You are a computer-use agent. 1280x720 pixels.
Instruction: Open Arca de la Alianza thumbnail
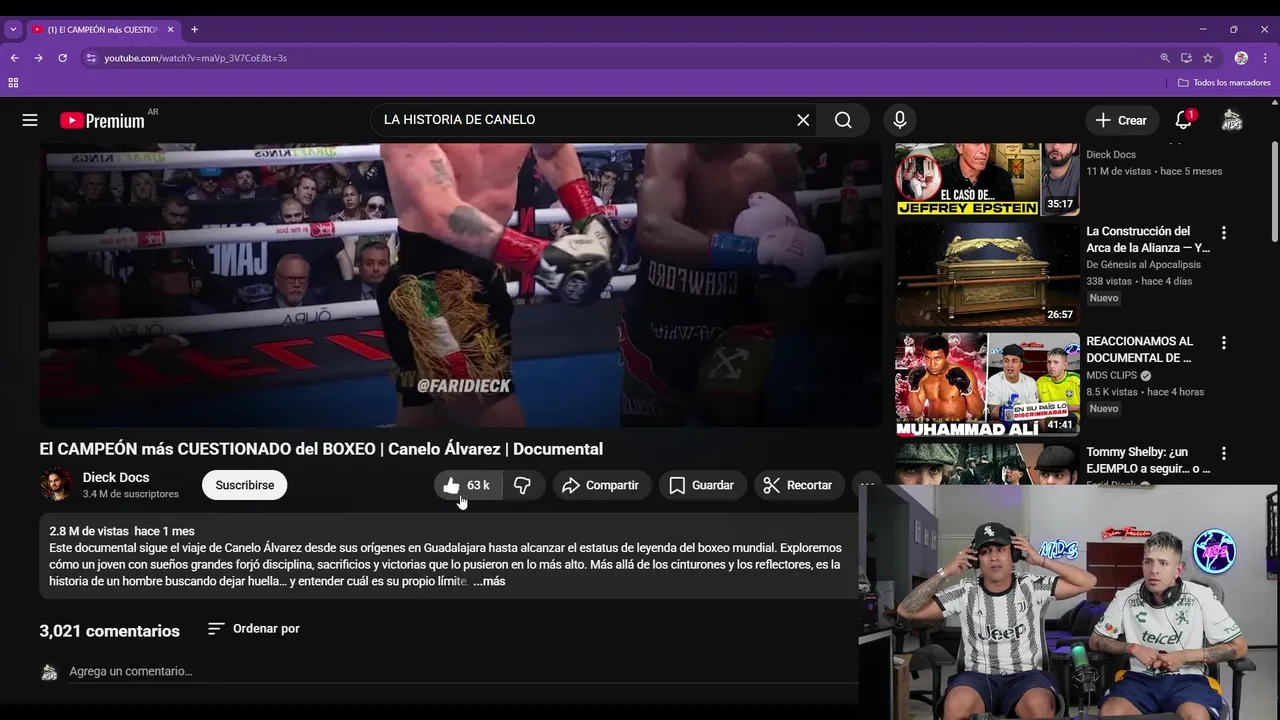[987, 274]
